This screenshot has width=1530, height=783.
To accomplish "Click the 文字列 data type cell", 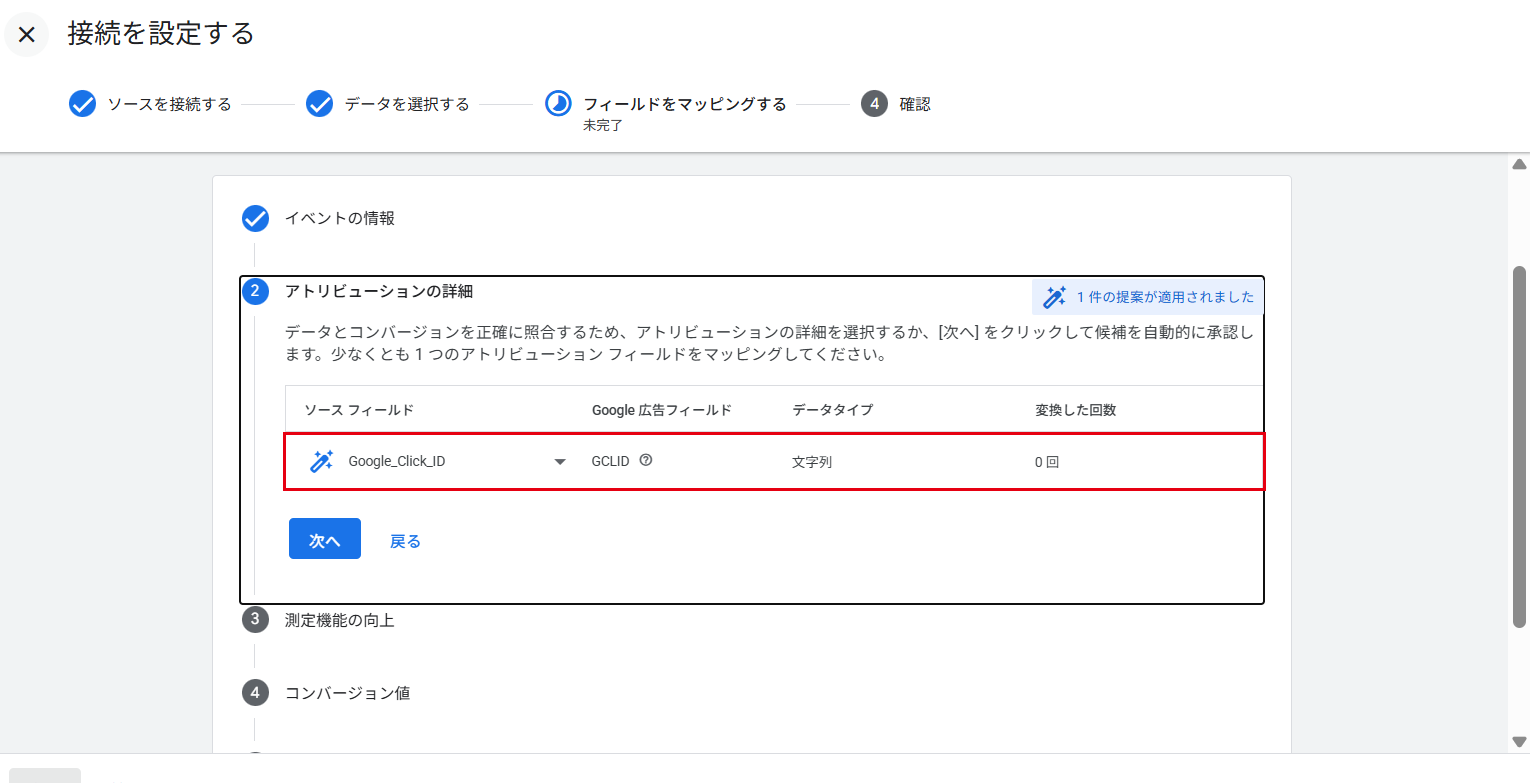I will pos(812,462).
